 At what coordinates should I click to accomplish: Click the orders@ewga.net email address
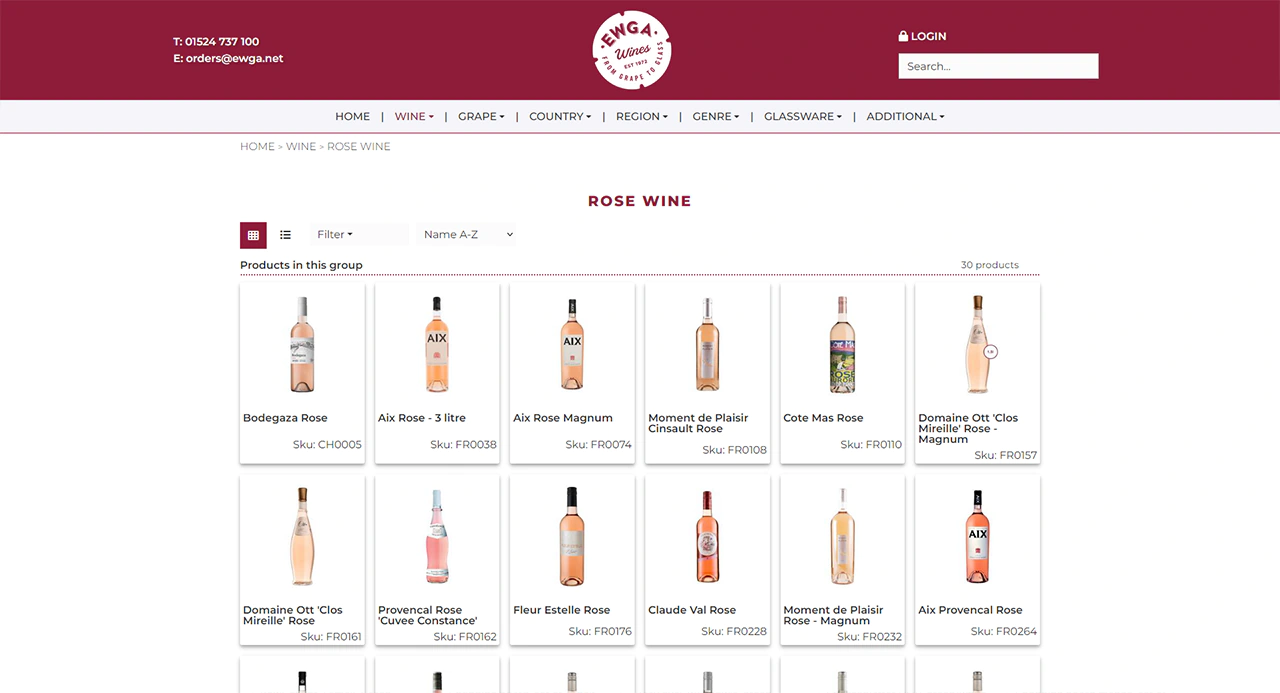[234, 58]
